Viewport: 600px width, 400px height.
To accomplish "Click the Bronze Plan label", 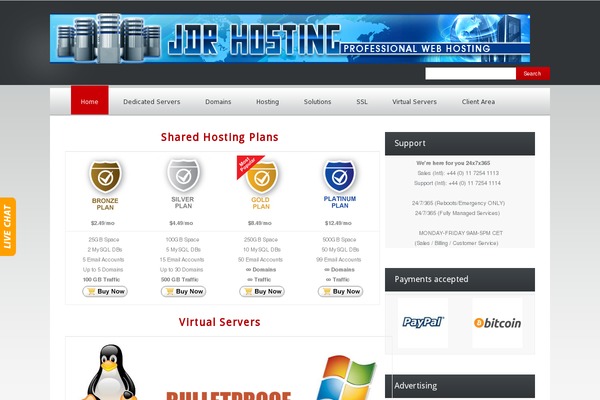I will pos(105,204).
